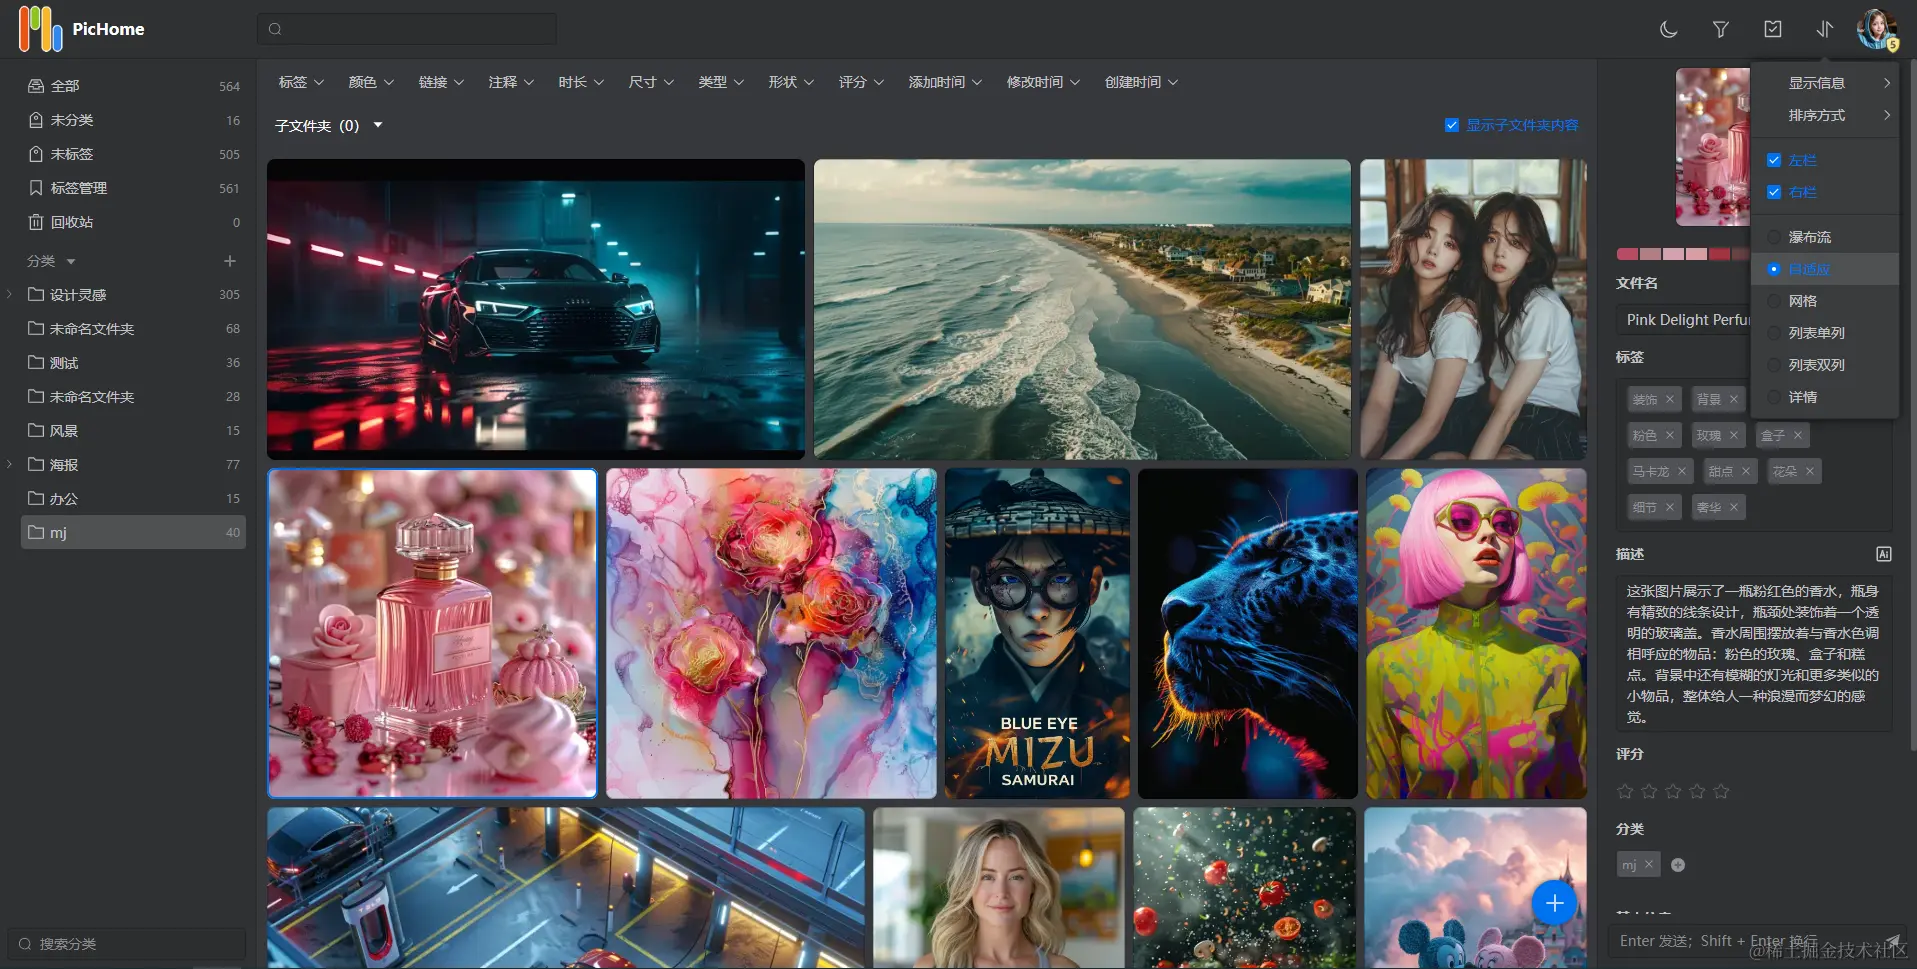Select the 列表单列 layout radio

click(x=1774, y=333)
